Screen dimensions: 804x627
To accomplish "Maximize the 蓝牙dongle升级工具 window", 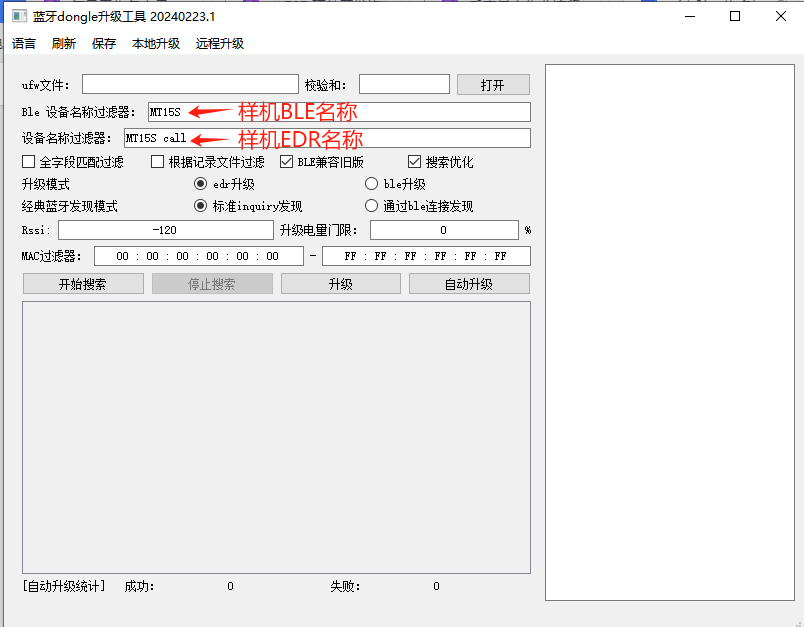I will coord(735,16).
